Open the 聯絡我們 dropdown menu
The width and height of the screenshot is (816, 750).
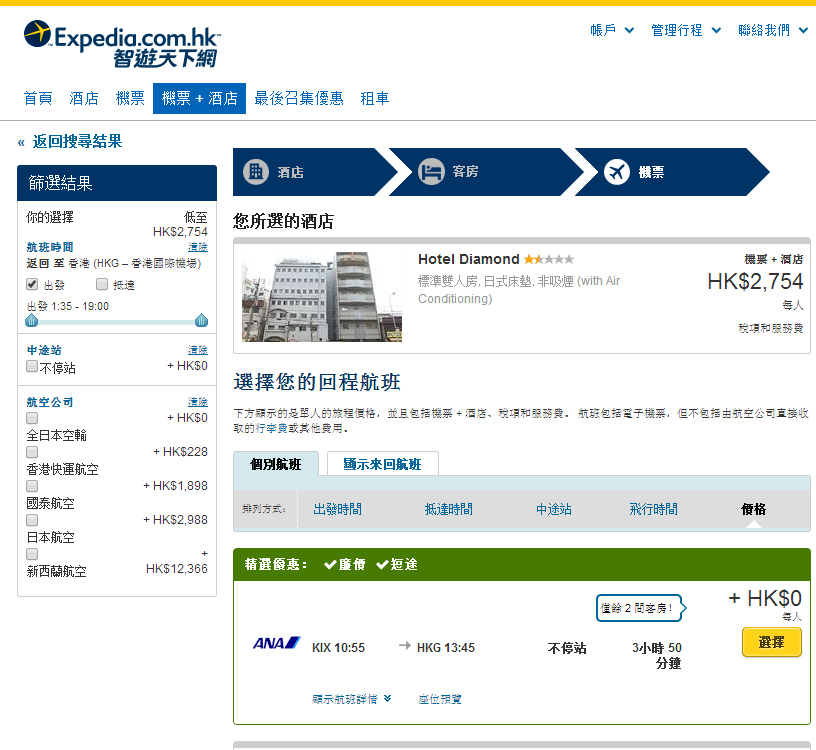click(x=772, y=30)
